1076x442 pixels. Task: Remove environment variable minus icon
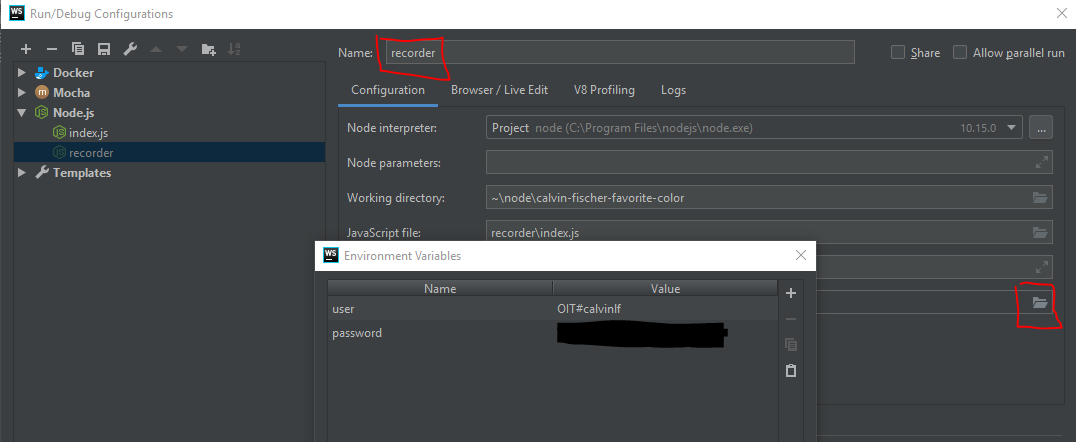coord(791,319)
